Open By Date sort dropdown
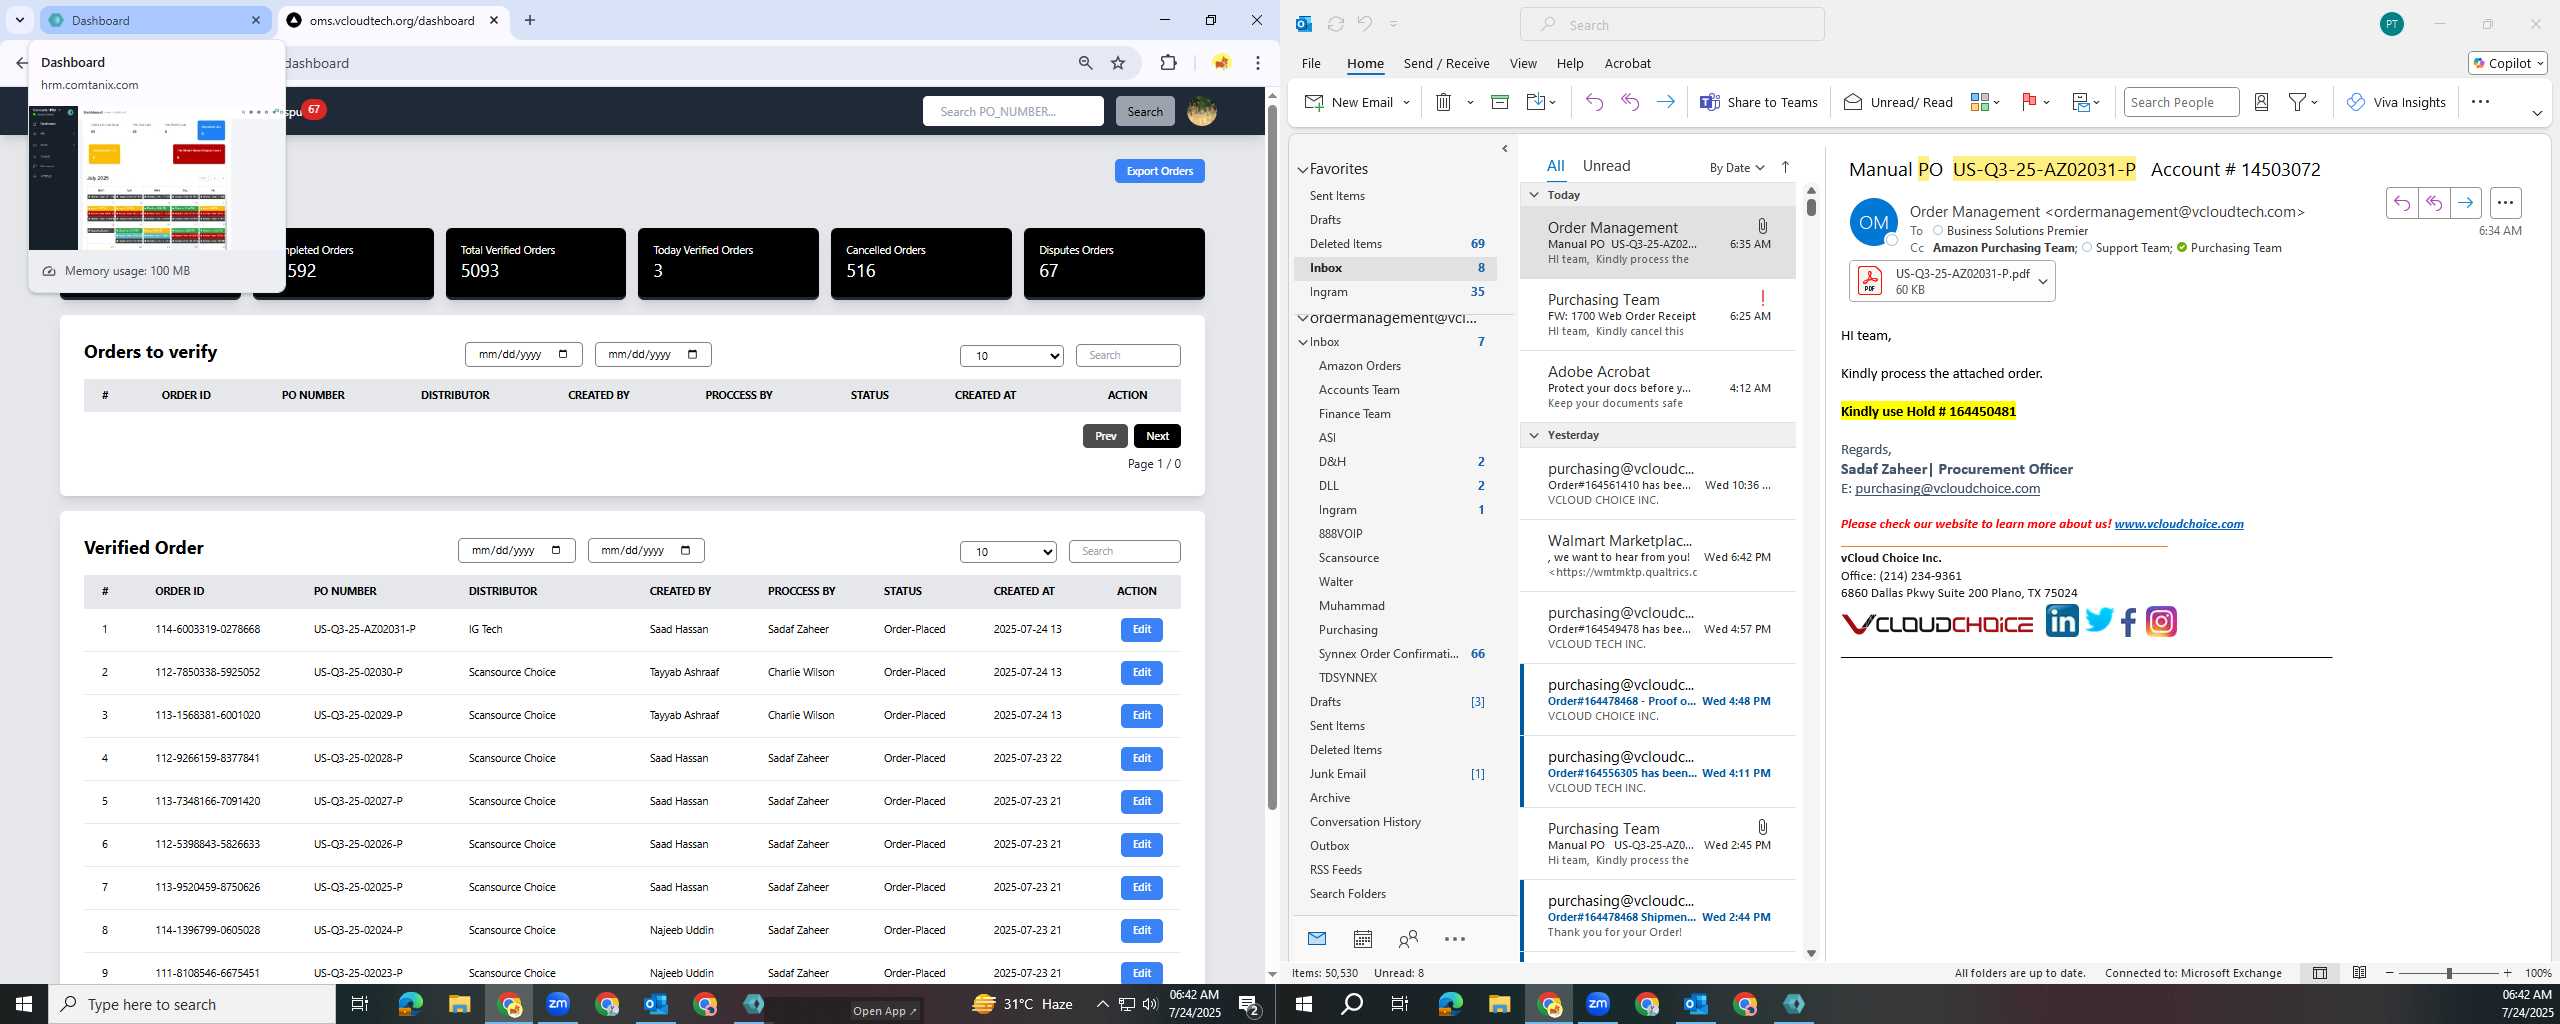The width and height of the screenshot is (2560, 1024). 1736,167
